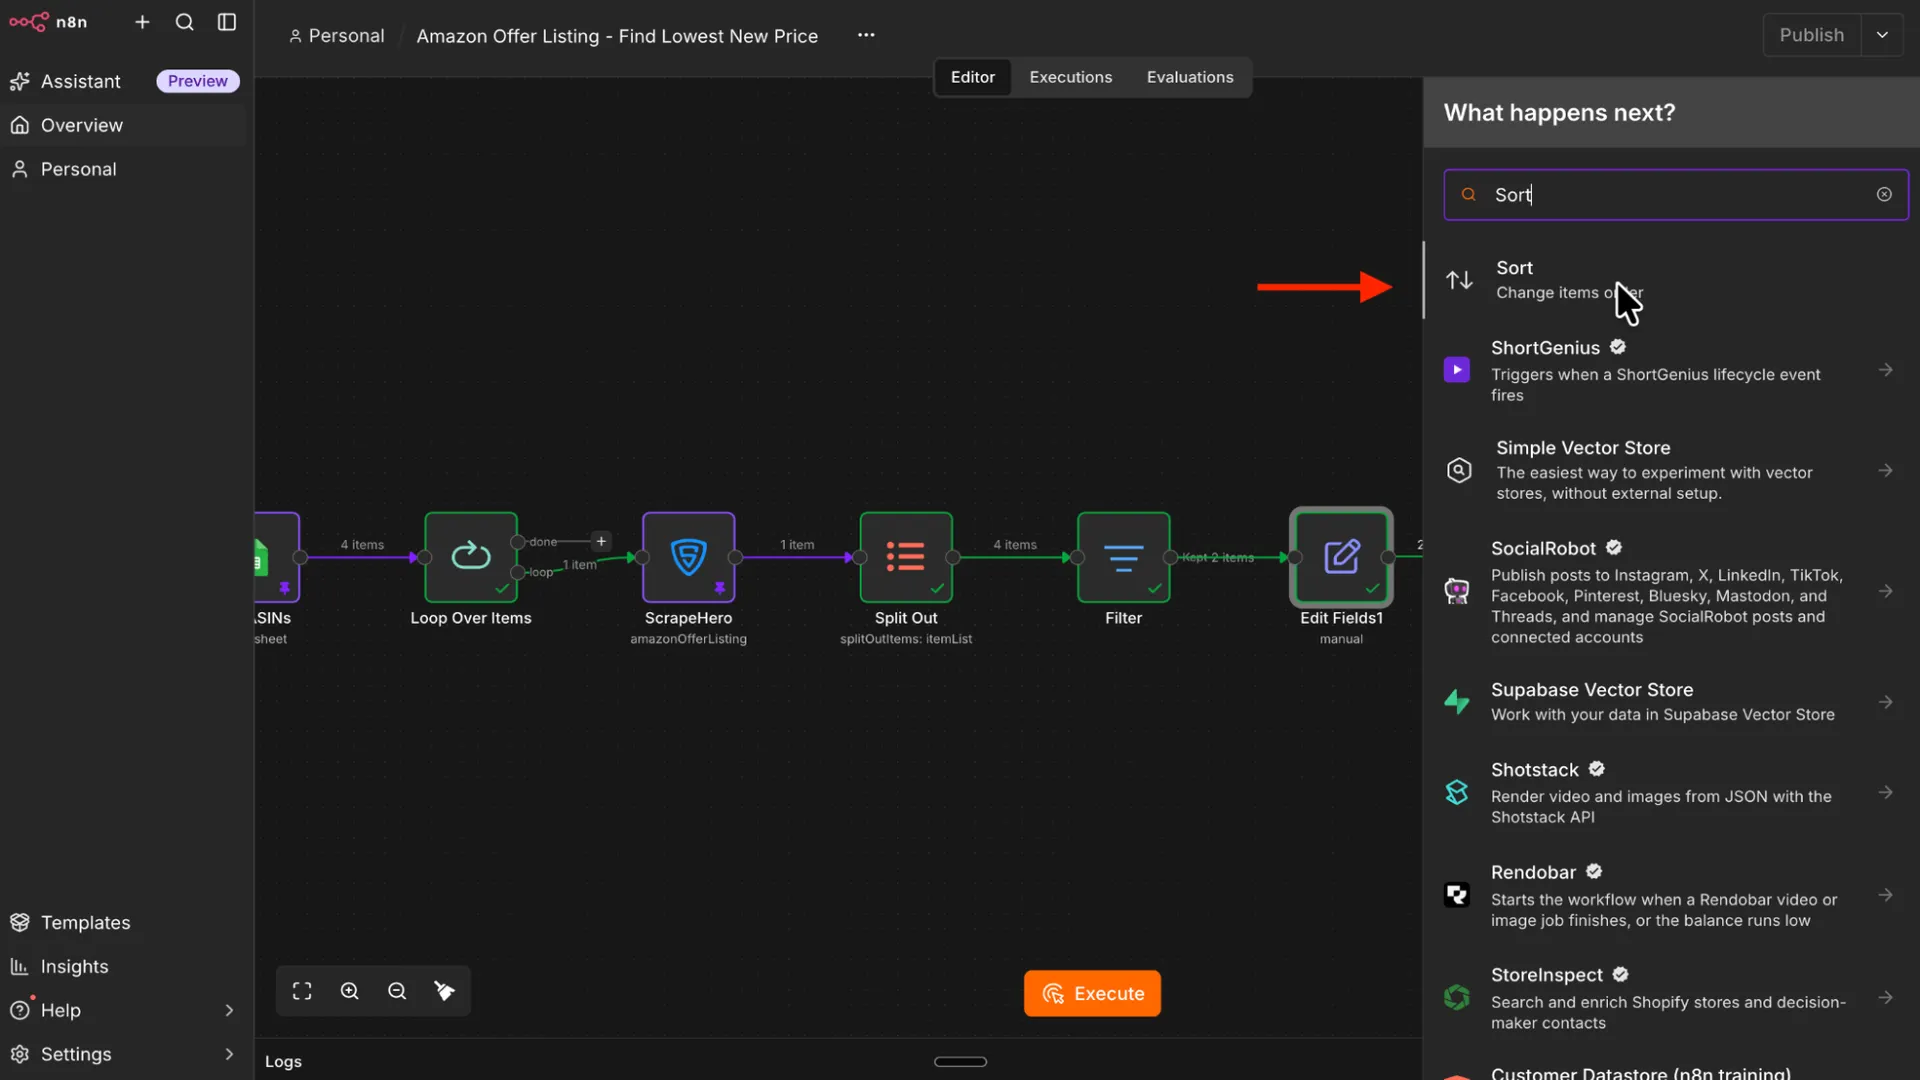1920x1080 pixels.
Task: Click the Sort search input field
Action: point(1676,195)
